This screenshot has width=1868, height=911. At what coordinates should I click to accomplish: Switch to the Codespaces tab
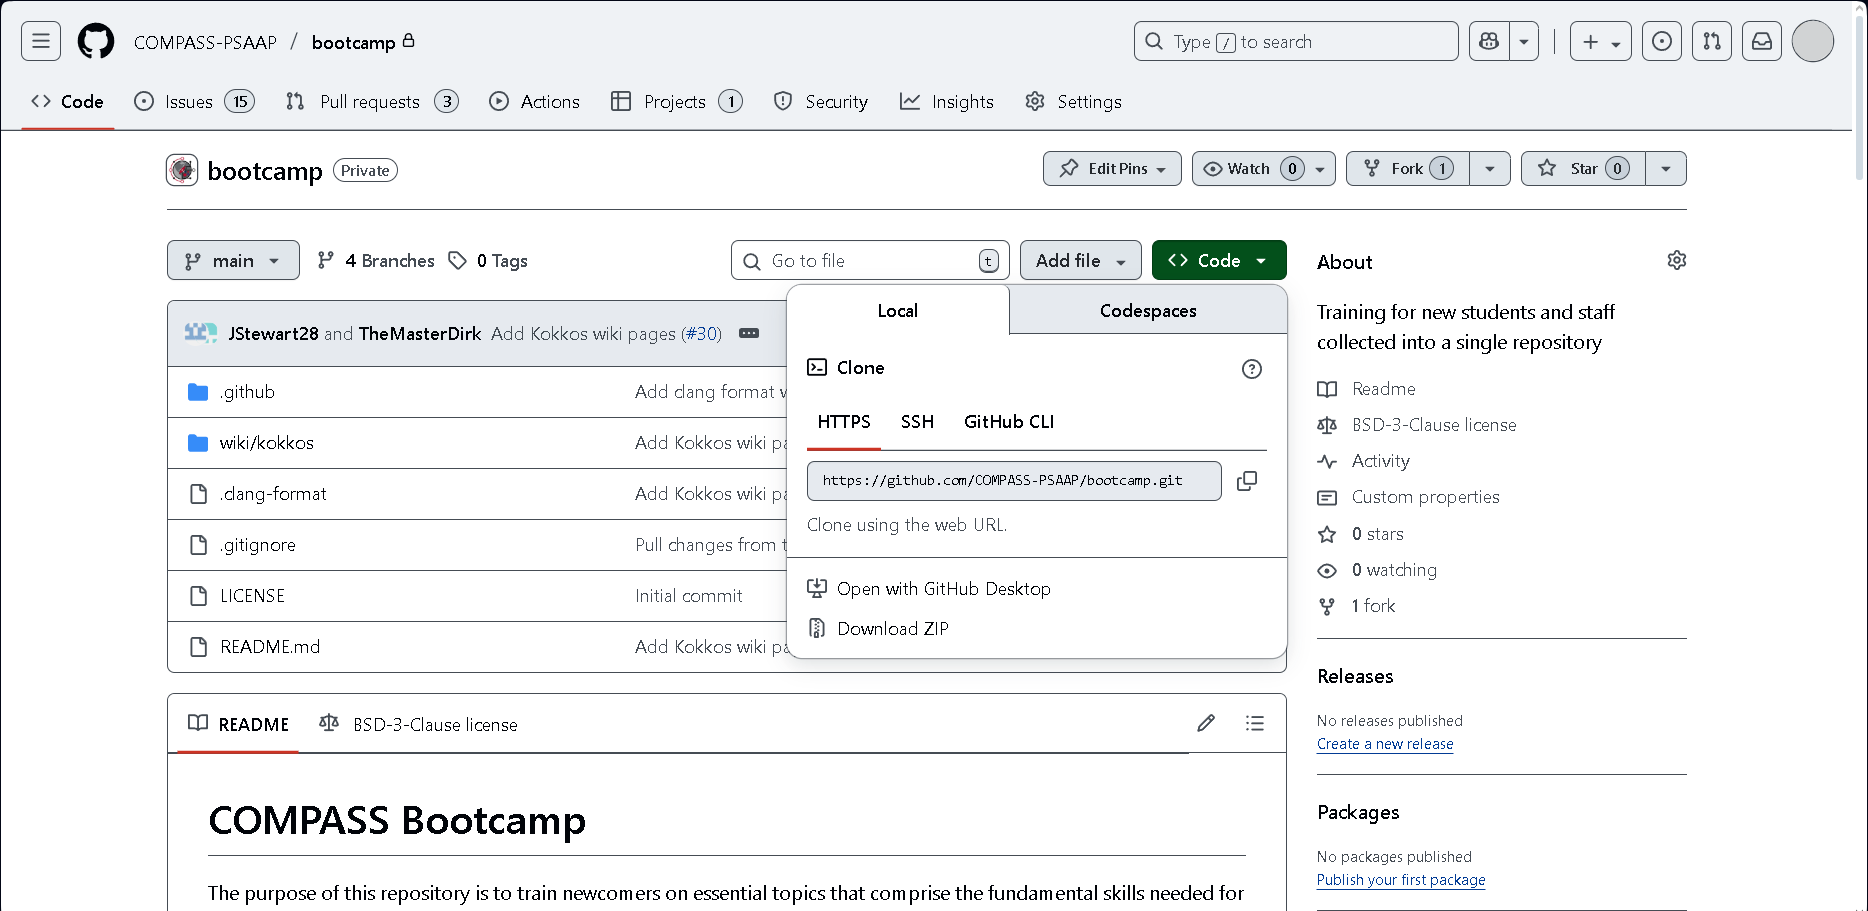1148,310
